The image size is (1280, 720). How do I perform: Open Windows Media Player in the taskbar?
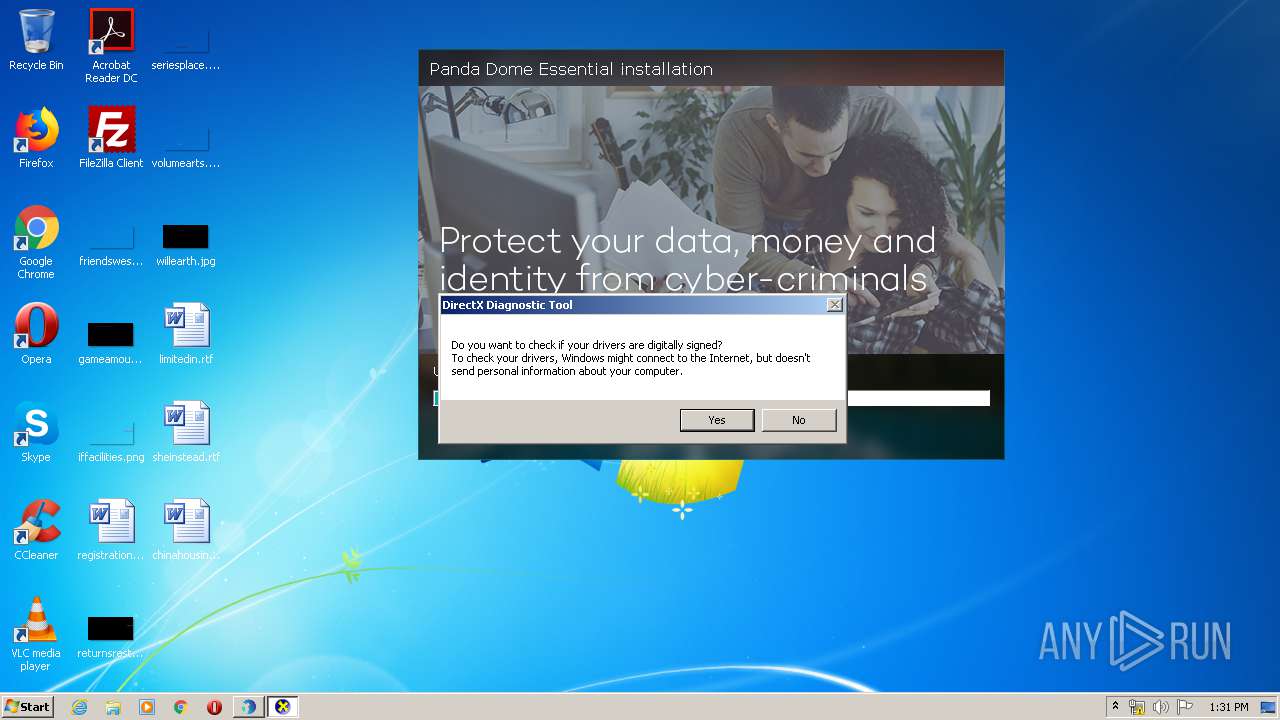(x=147, y=707)
